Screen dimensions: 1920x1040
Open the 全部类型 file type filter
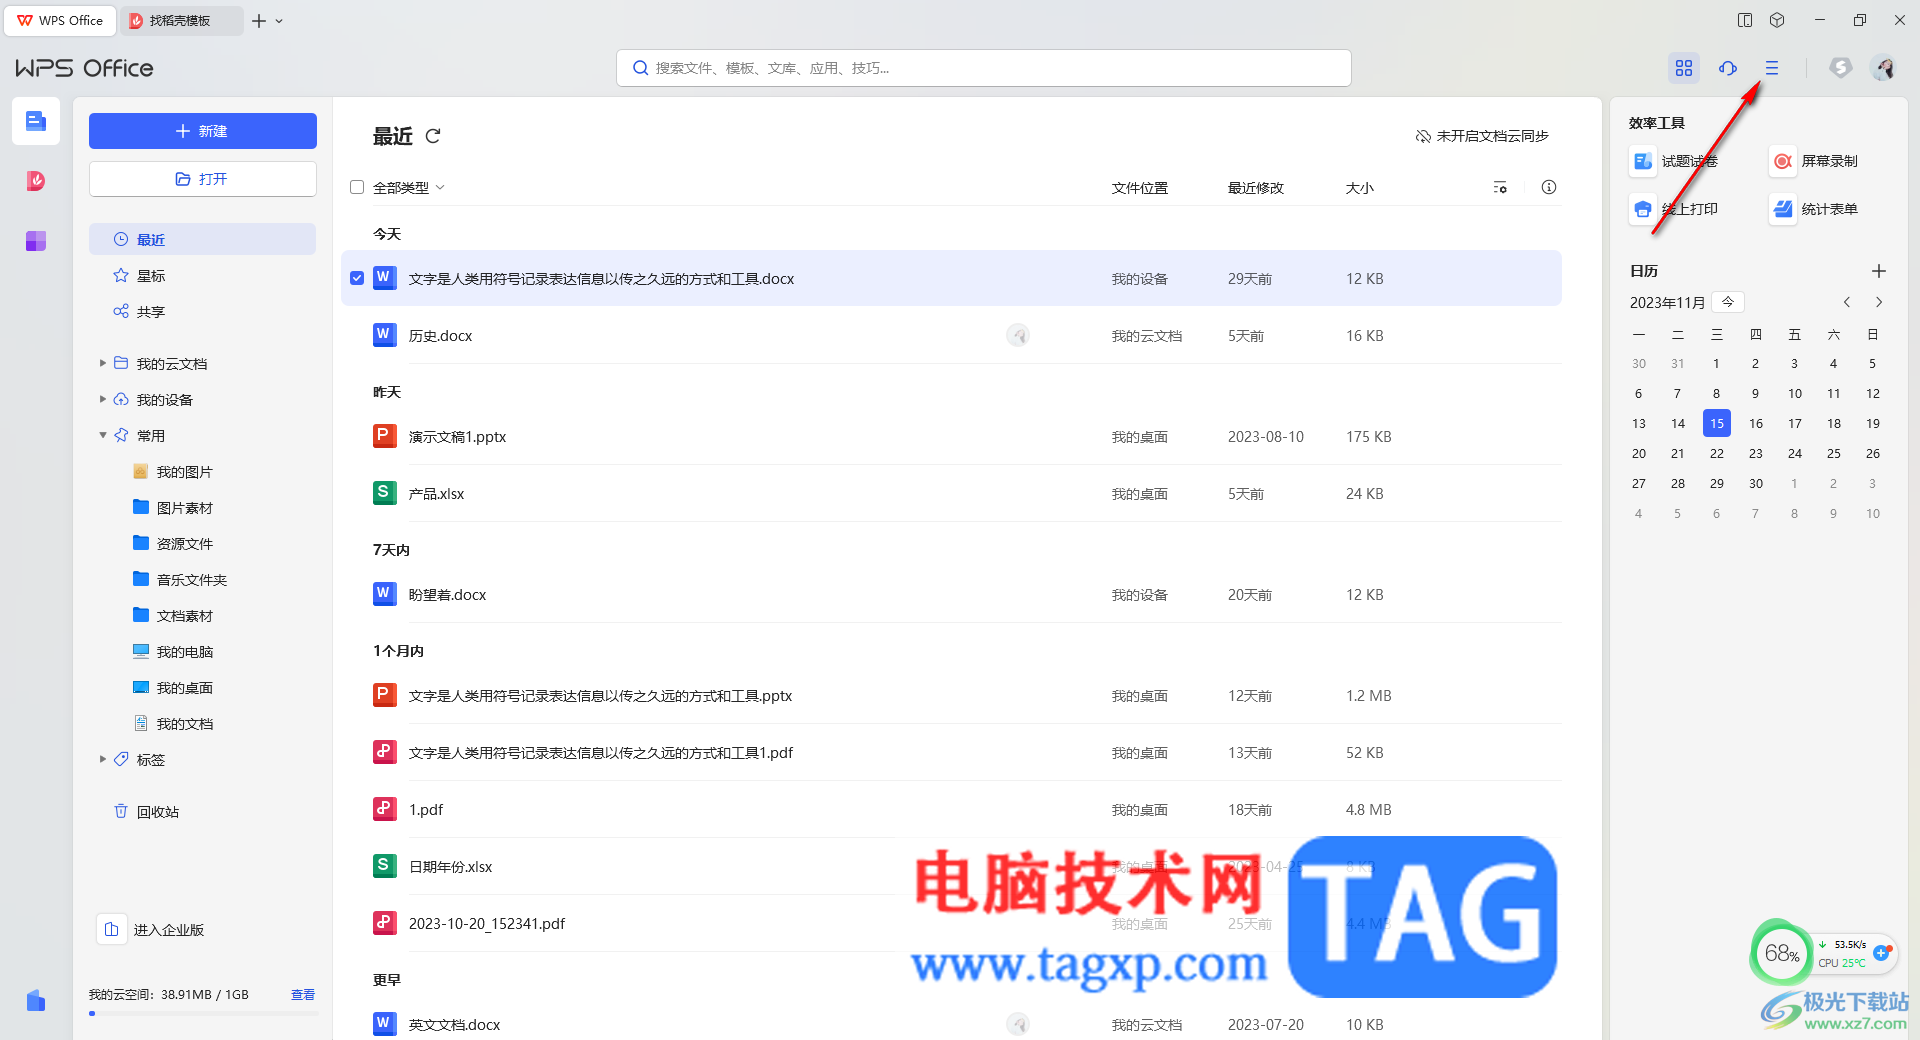click(x=408, y=188)
